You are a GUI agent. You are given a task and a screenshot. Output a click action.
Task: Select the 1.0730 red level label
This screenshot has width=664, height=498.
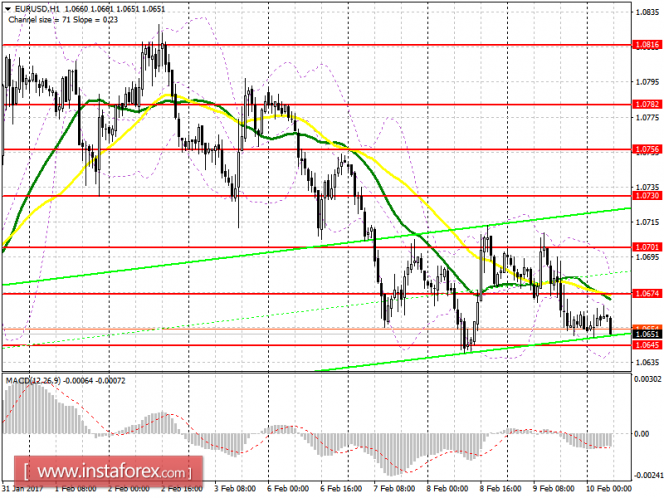point(647,195)
